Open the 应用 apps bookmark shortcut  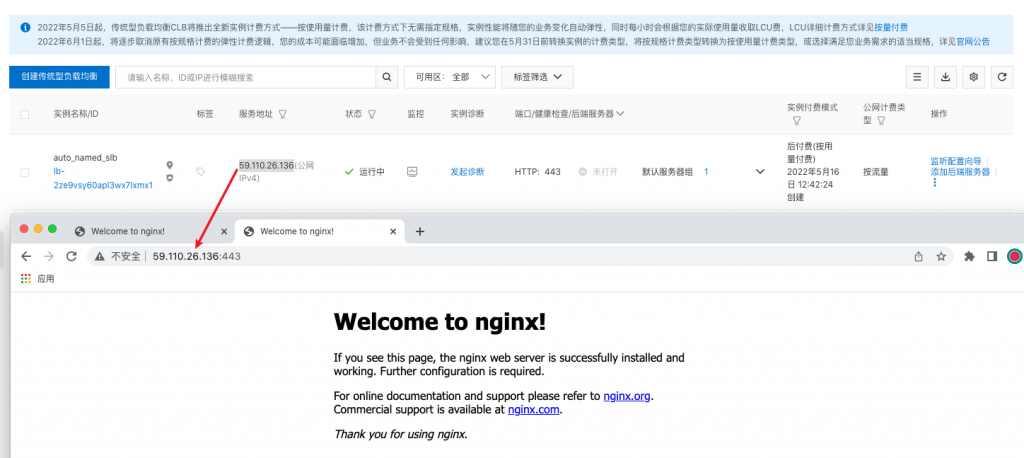coord(37,279)
